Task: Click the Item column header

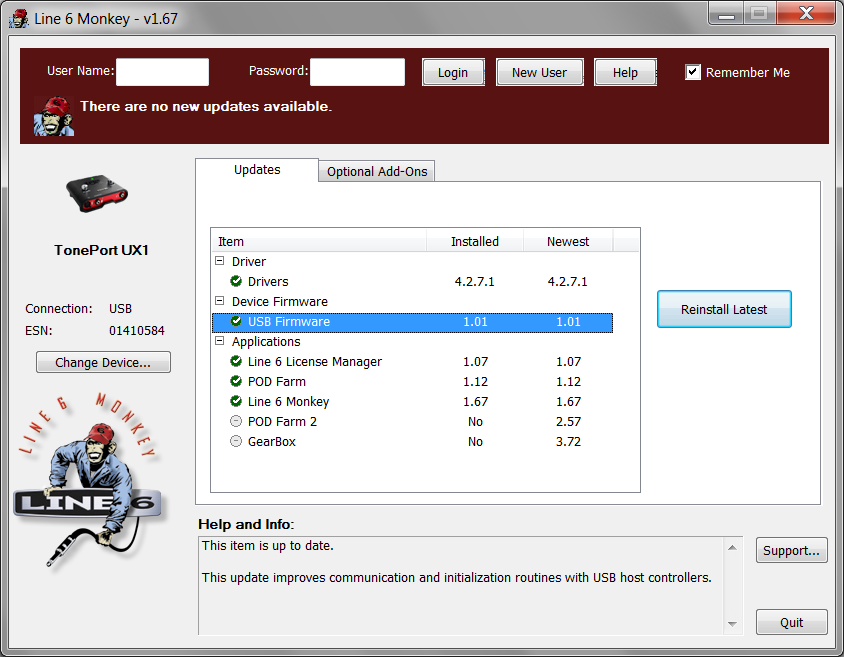Action: pyautogui.click(x=319, y=242)
